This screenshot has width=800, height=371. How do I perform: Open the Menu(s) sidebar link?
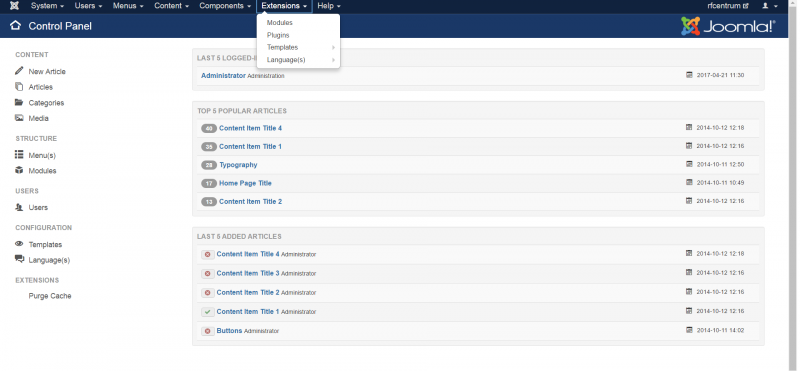point(42,156)
